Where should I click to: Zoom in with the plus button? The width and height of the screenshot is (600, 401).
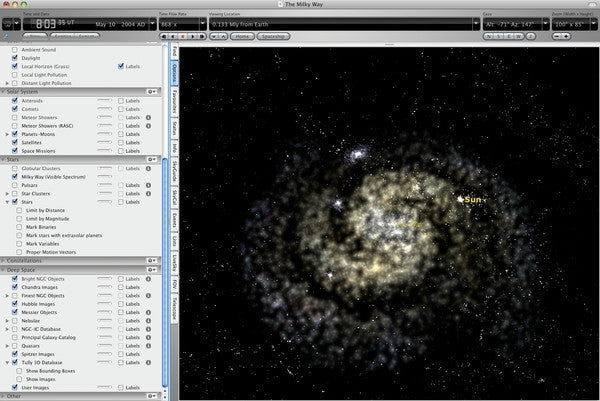click(x=566, y=36)
